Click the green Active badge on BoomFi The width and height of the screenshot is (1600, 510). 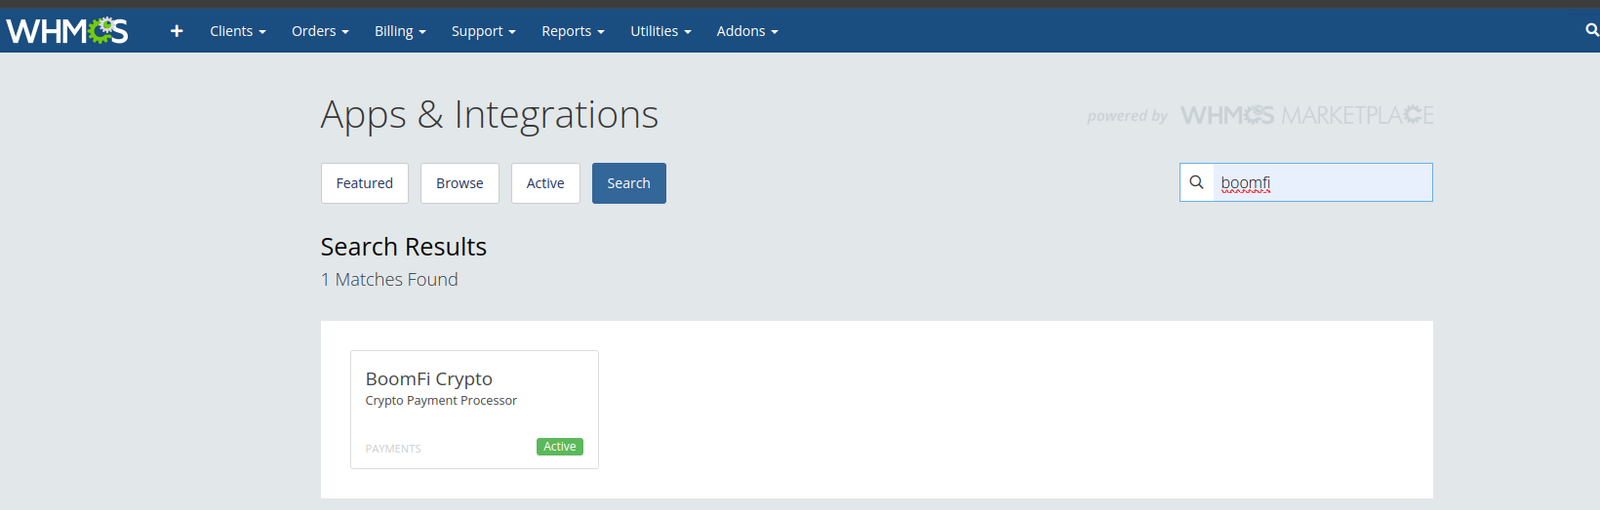tap(560, 447)
